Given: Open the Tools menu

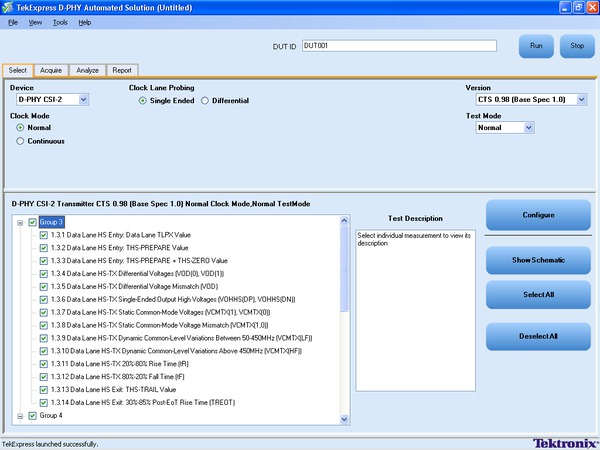Looking at the screenshot, I should [x=60, y=21].
